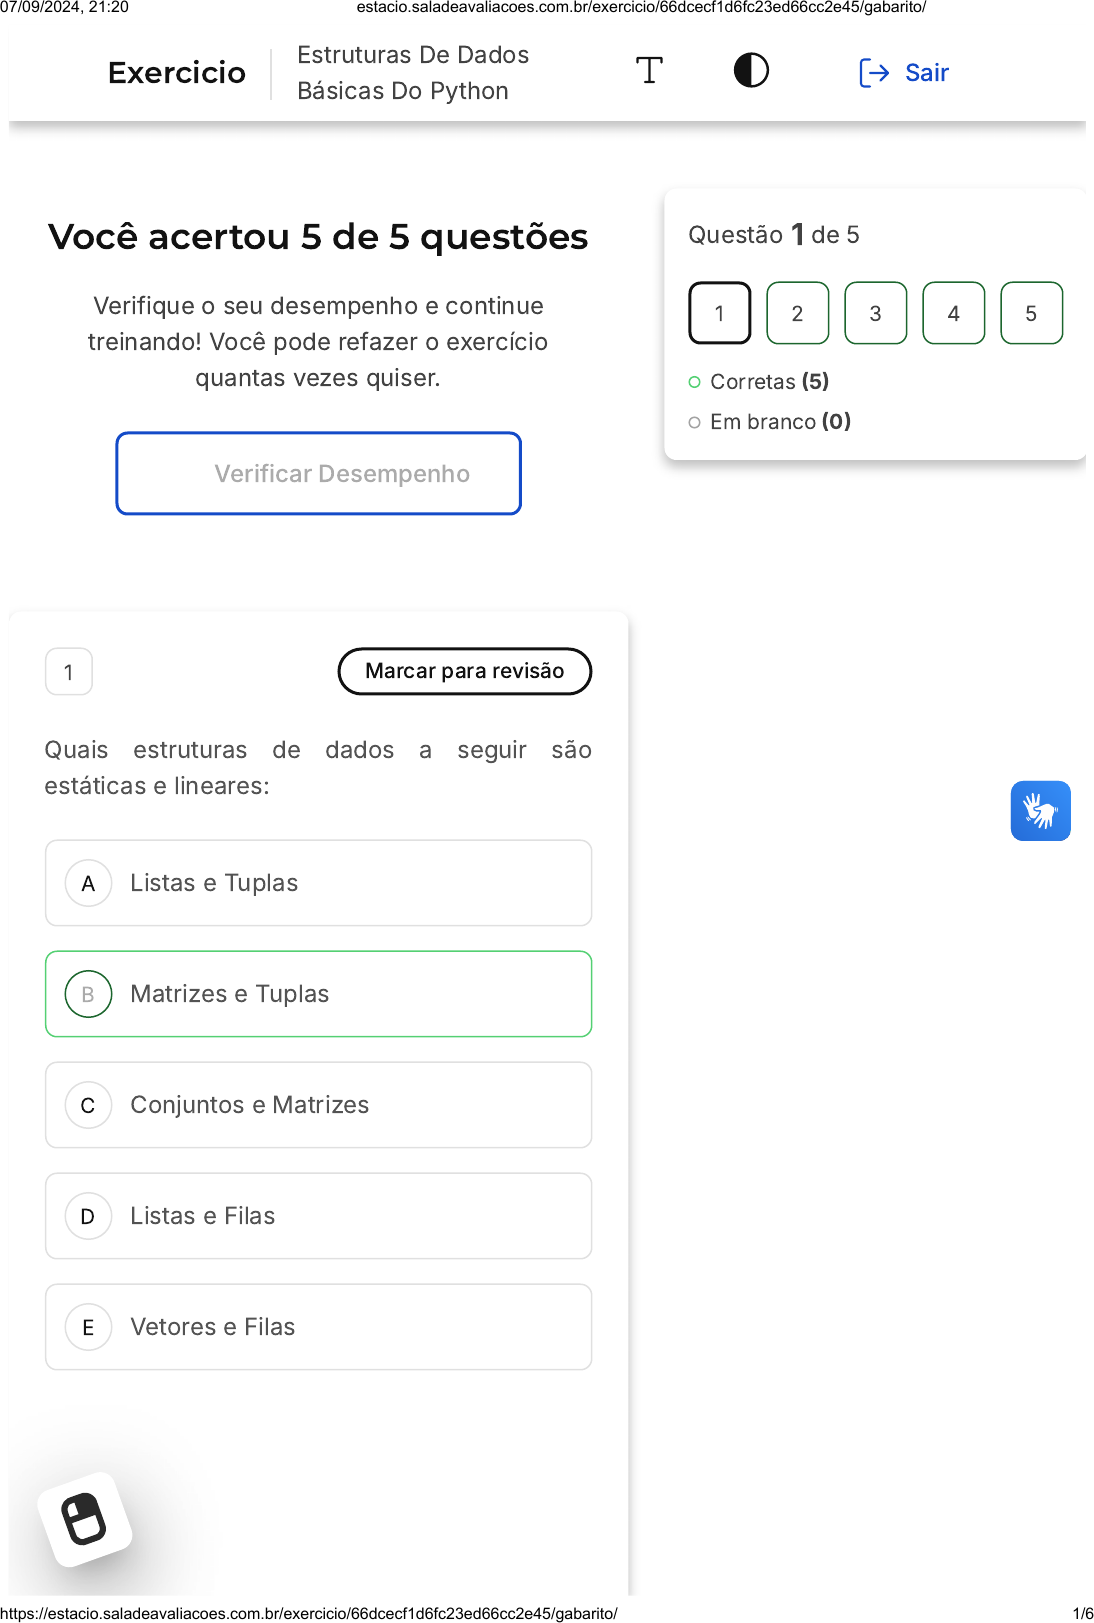Screen dimensions: 1094x1623
Task: Open question 4 from the navigator
Action: (953, 314)
